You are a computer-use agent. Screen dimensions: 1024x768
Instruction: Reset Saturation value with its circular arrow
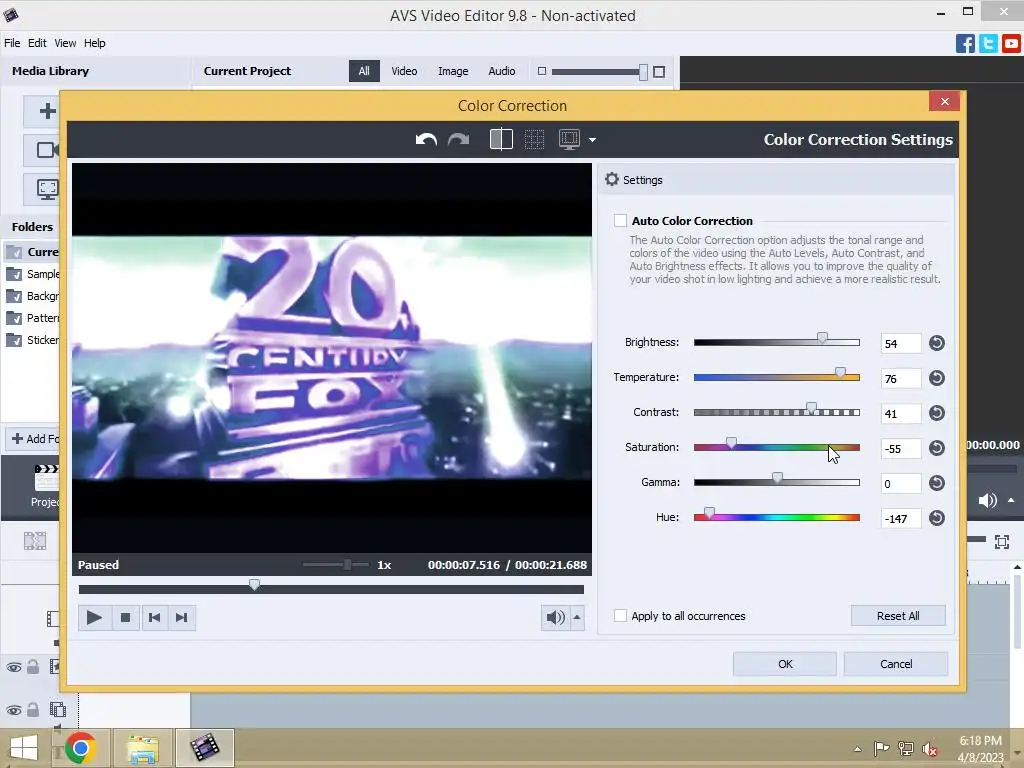[936, 448]
